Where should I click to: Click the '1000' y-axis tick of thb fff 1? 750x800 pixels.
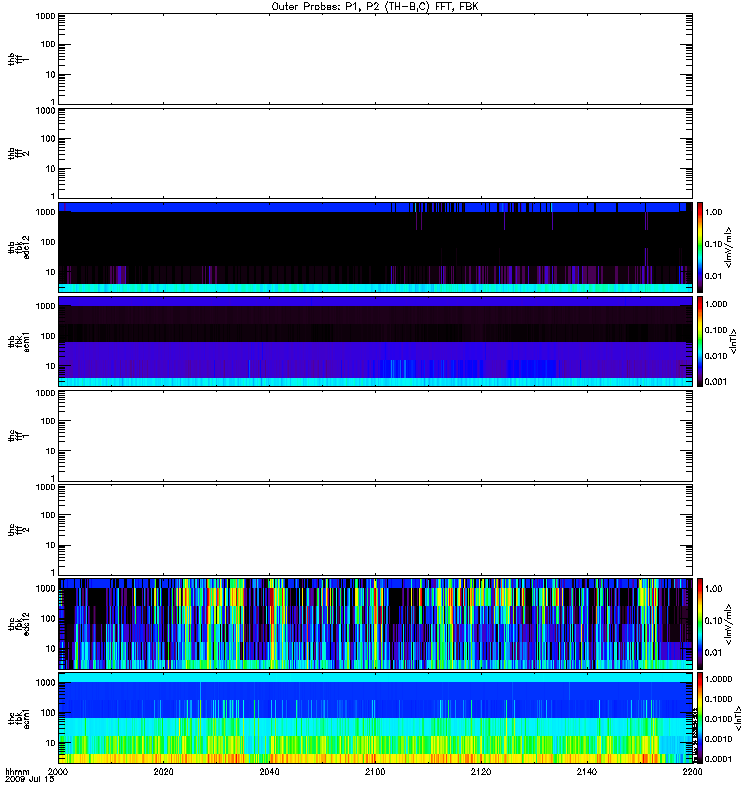coord(45,16)
